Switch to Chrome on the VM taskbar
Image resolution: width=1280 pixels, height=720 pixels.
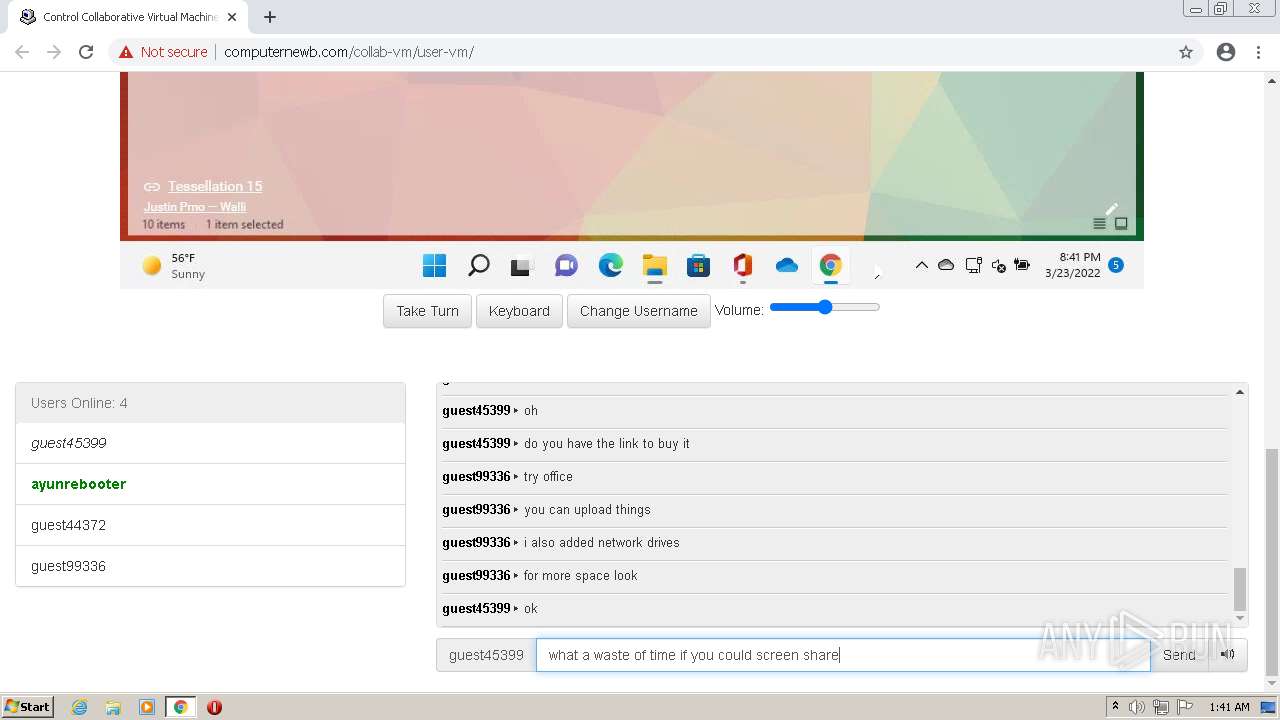(x=830, y=265)
